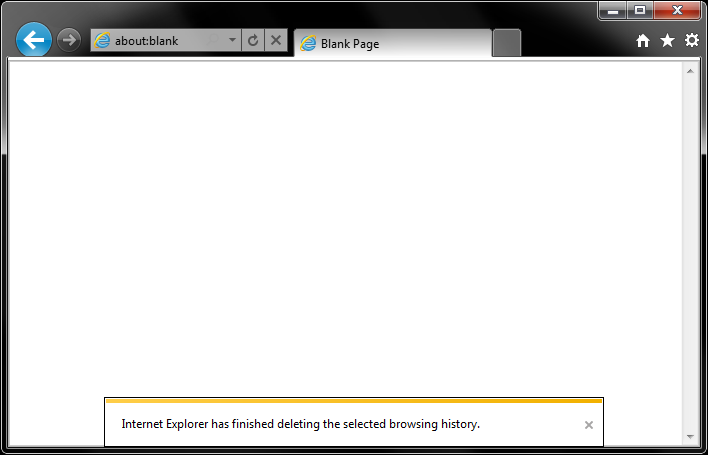Minimize the Internet Explorer window
The height and width of the screenshot is (455, 708).
(613, 10)
